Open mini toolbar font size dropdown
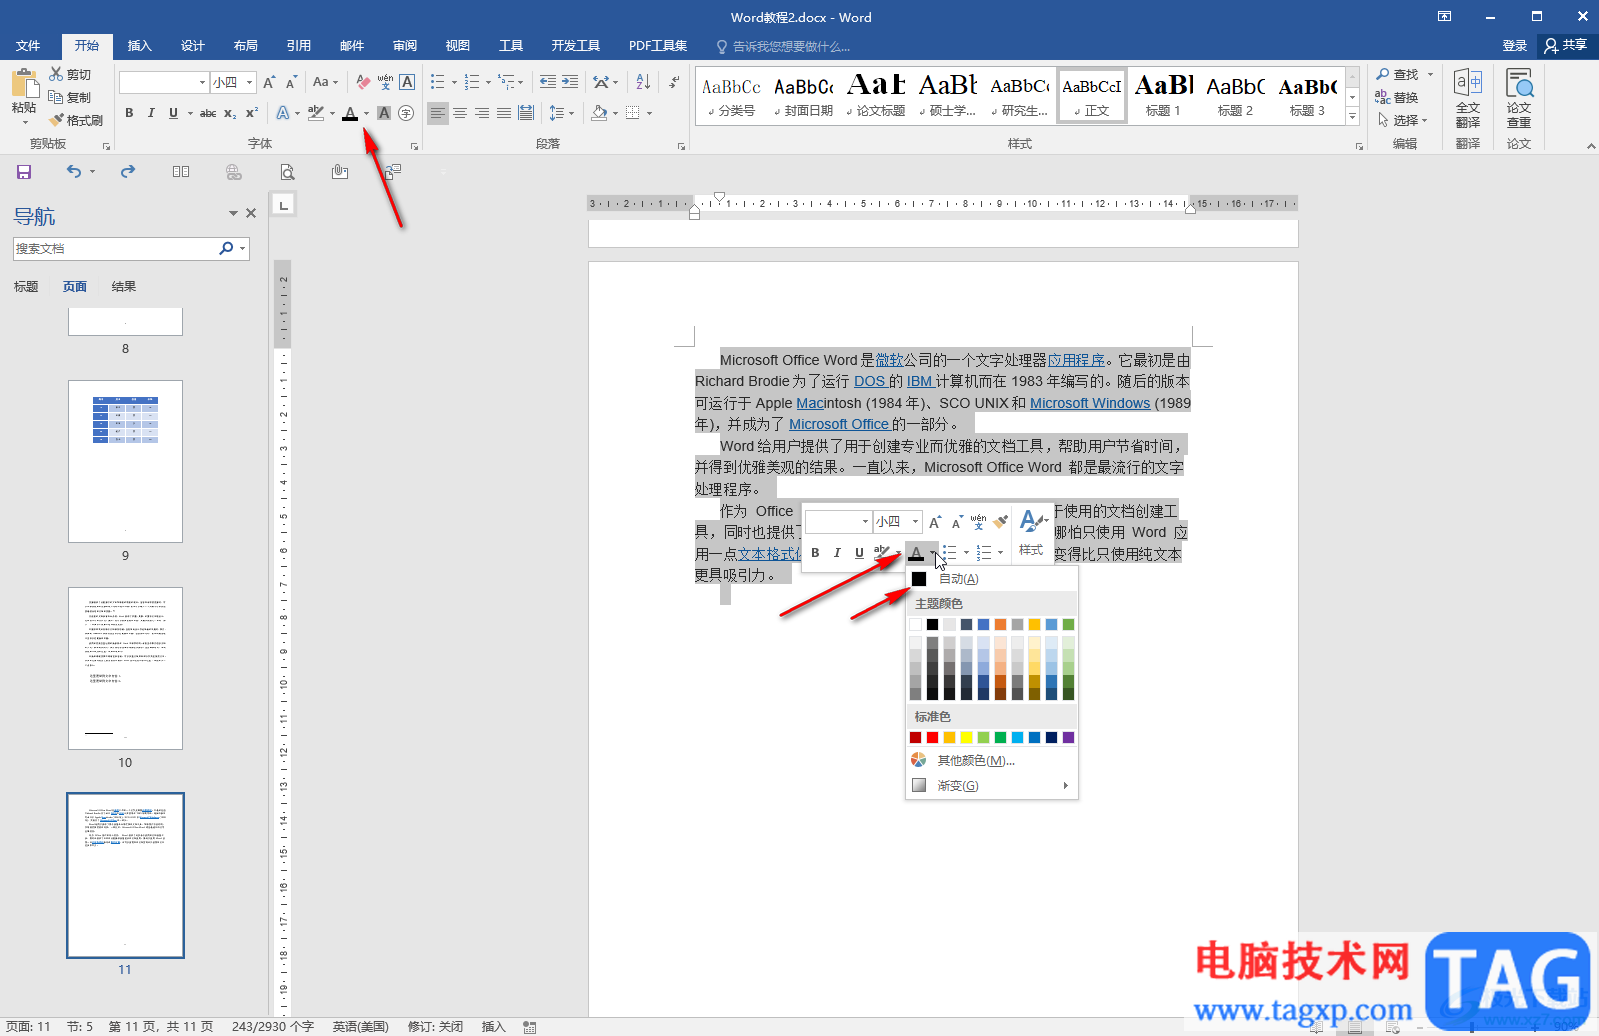Image resolution: width=1599 pixels, height=1036 pixels. click(915, 521)
